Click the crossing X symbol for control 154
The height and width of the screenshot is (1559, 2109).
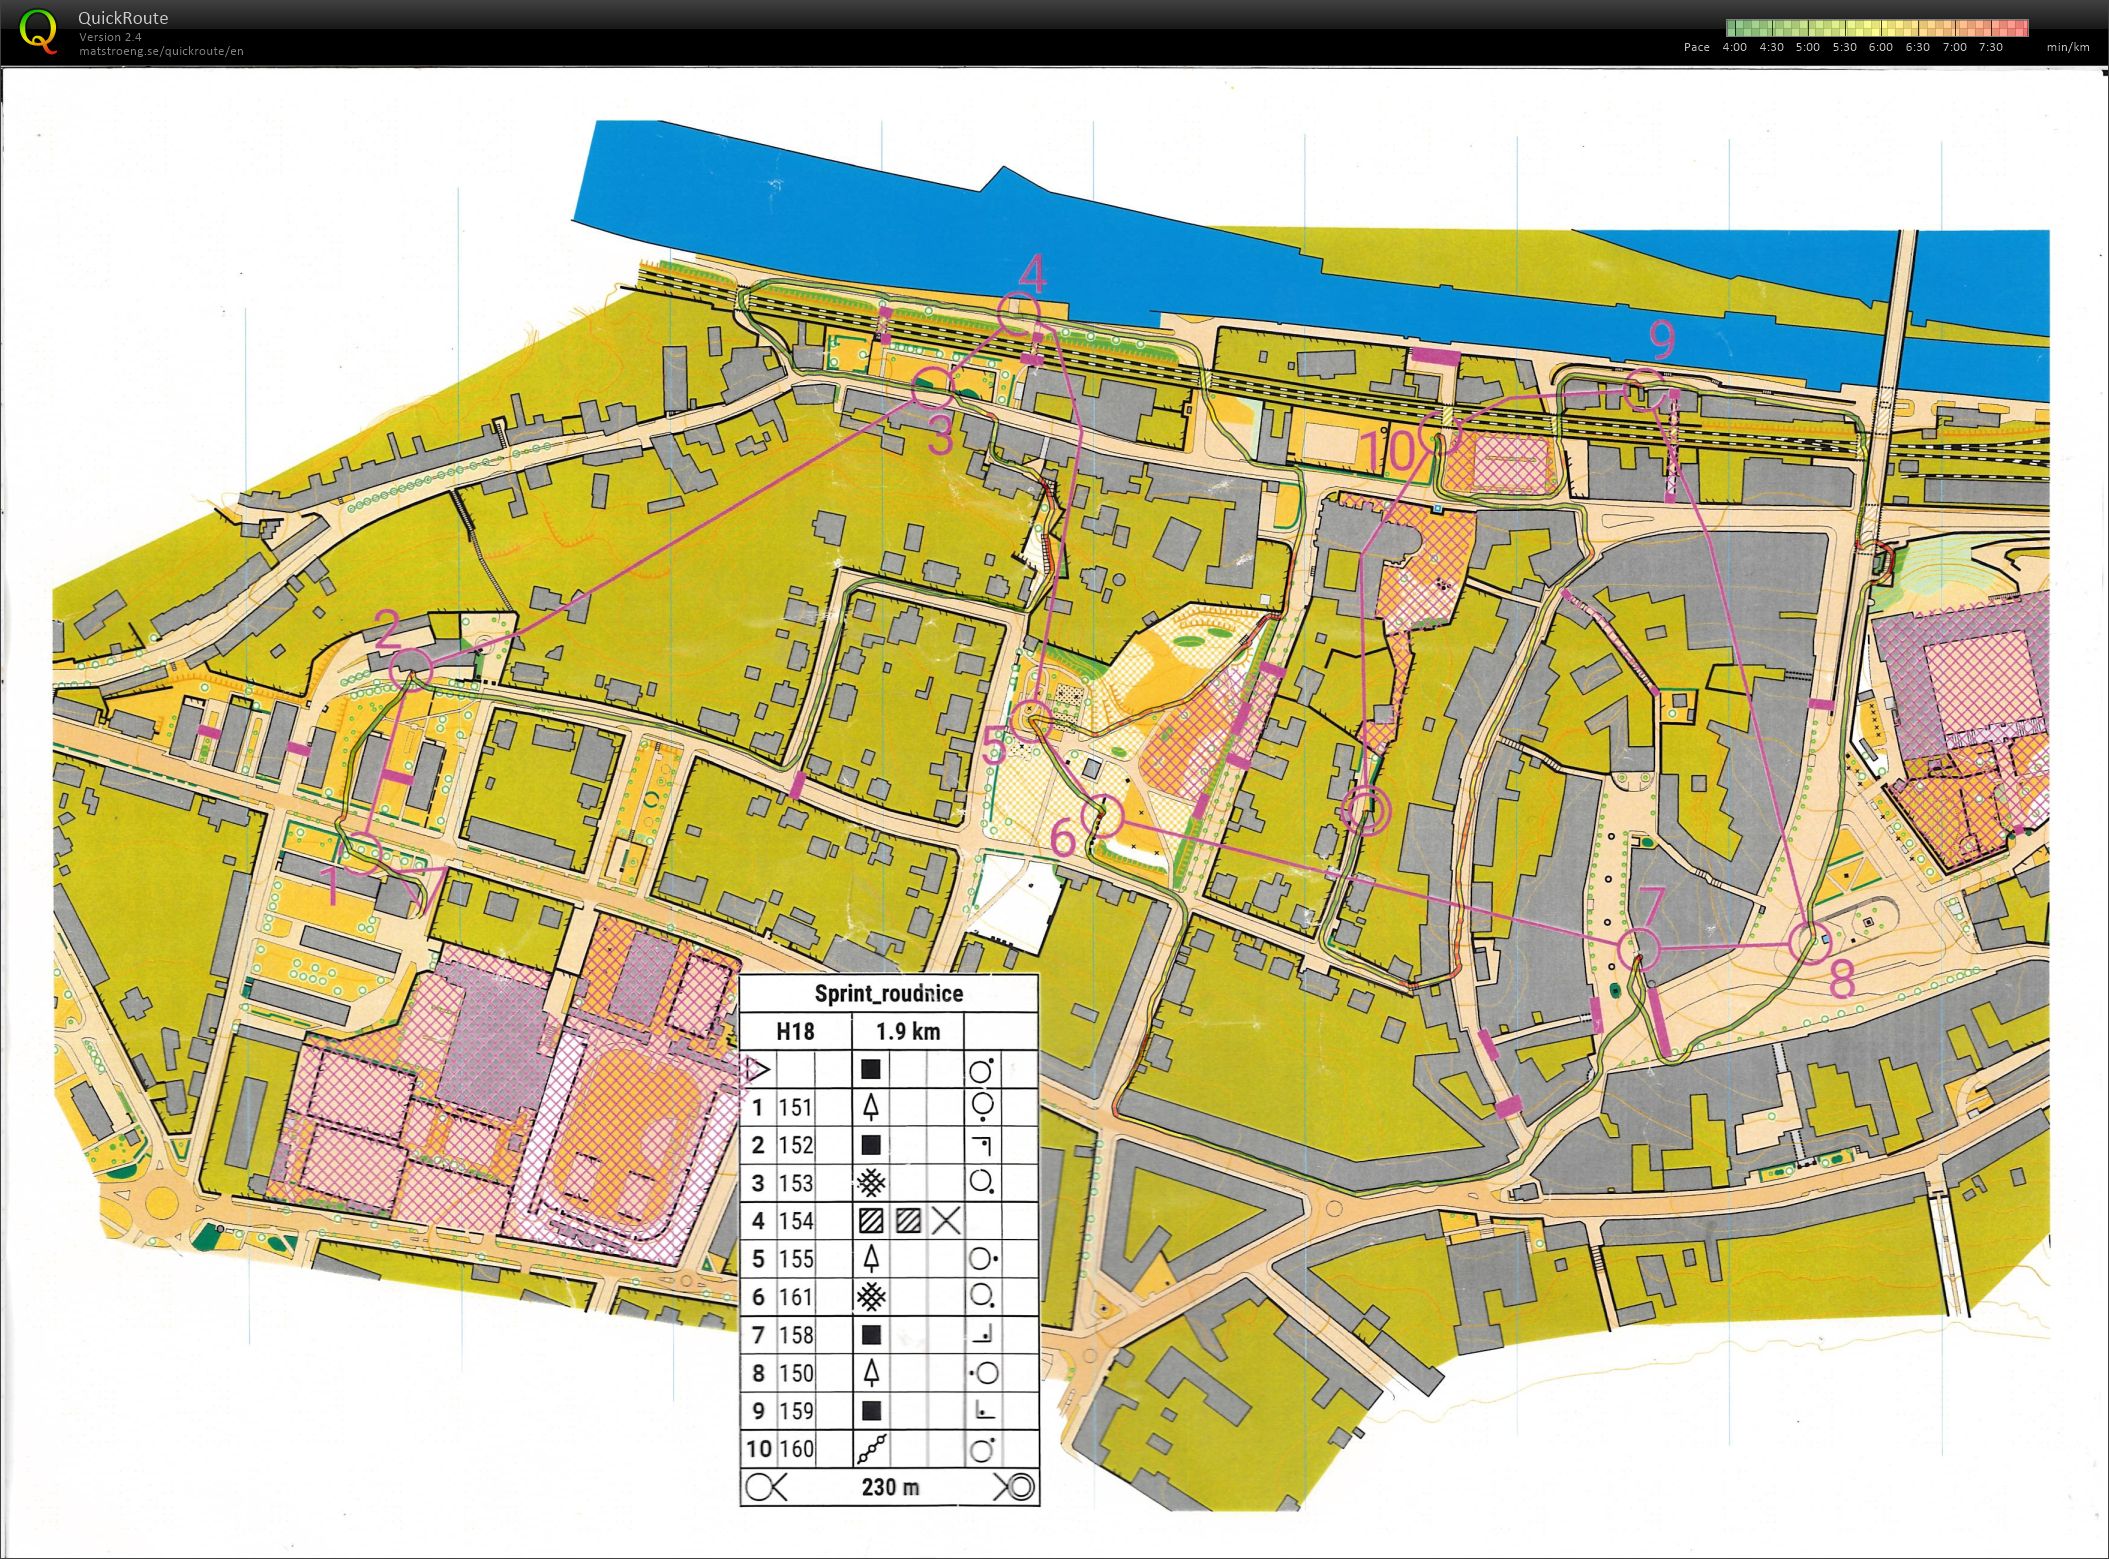point(946,1221)
